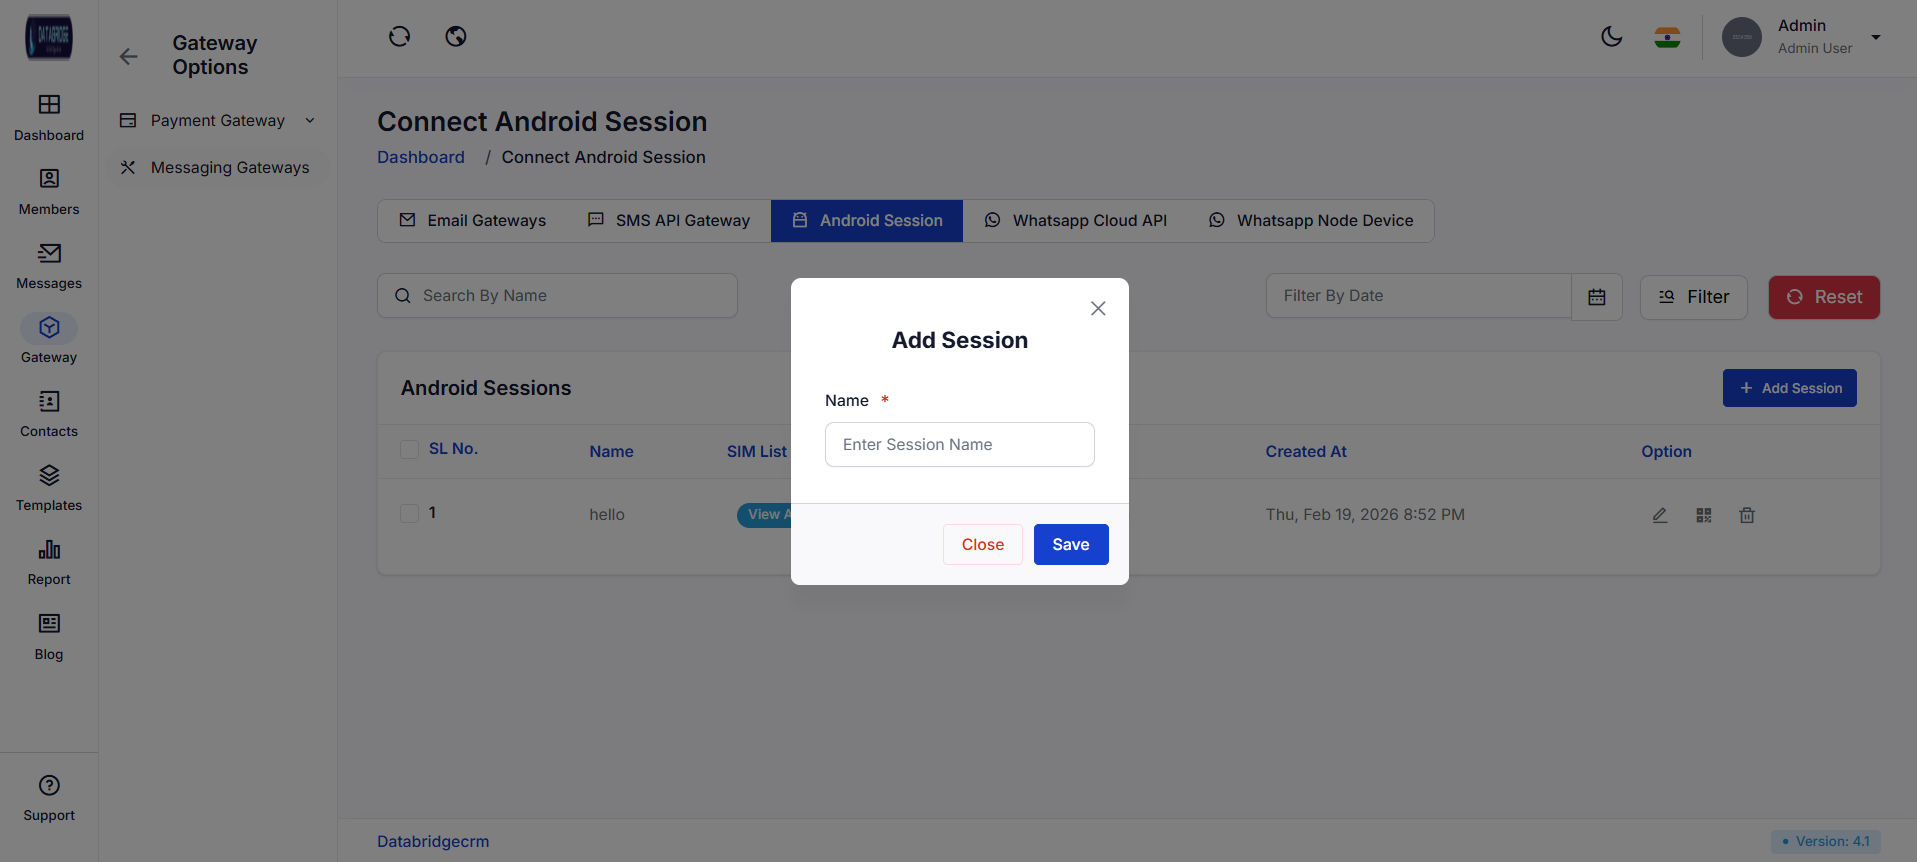1917x862 pixels.
Task: Click the back arrow beside Gateway Options
Action: [x=129, y=56]
